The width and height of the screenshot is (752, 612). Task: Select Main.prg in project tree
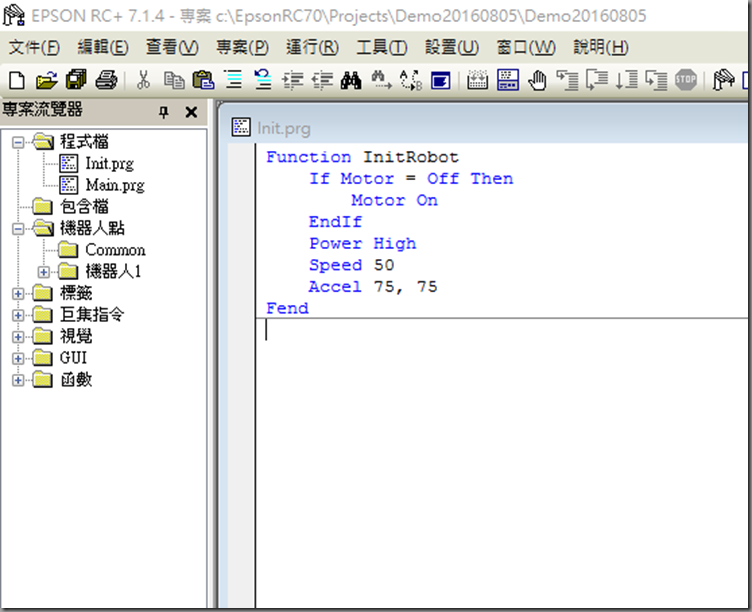pyautogui.click(x=115, y=185)
